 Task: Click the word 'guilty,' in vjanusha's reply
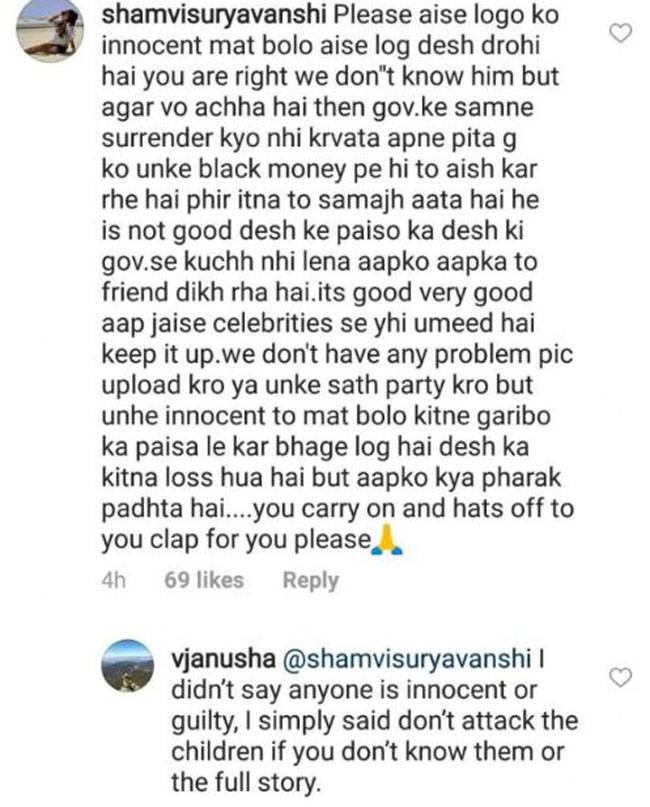point(203,722)
